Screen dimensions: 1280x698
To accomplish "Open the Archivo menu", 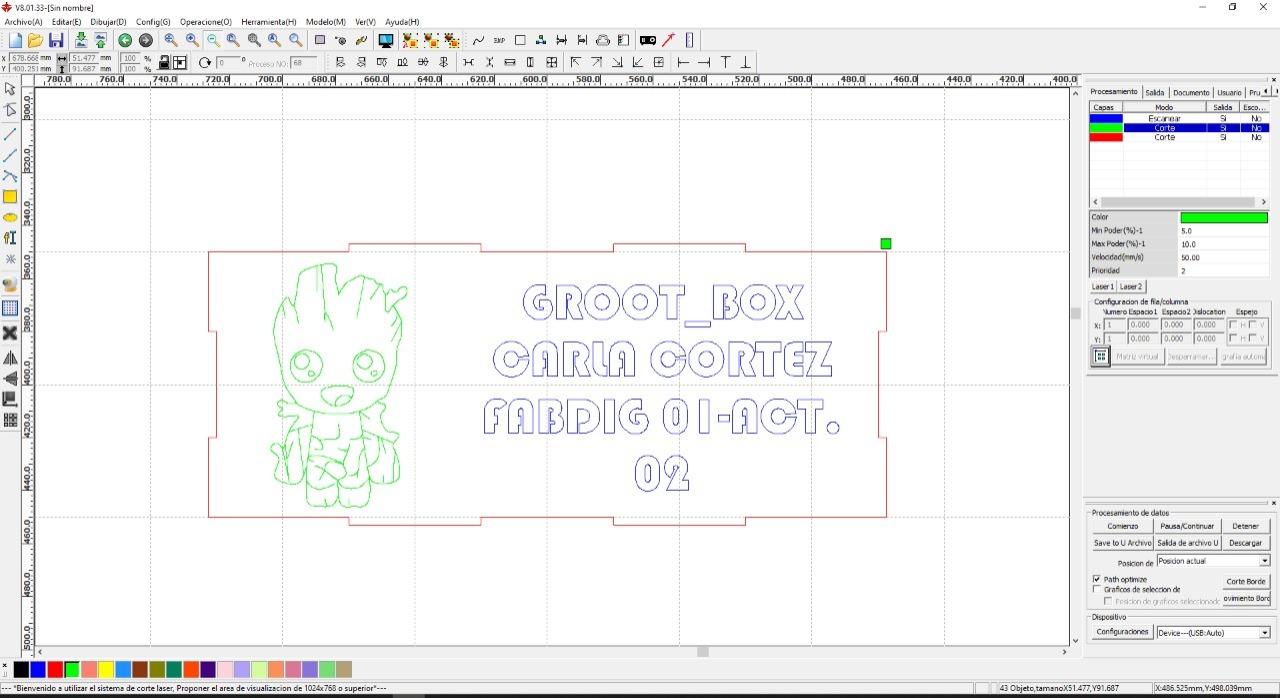I will point(24,21).
